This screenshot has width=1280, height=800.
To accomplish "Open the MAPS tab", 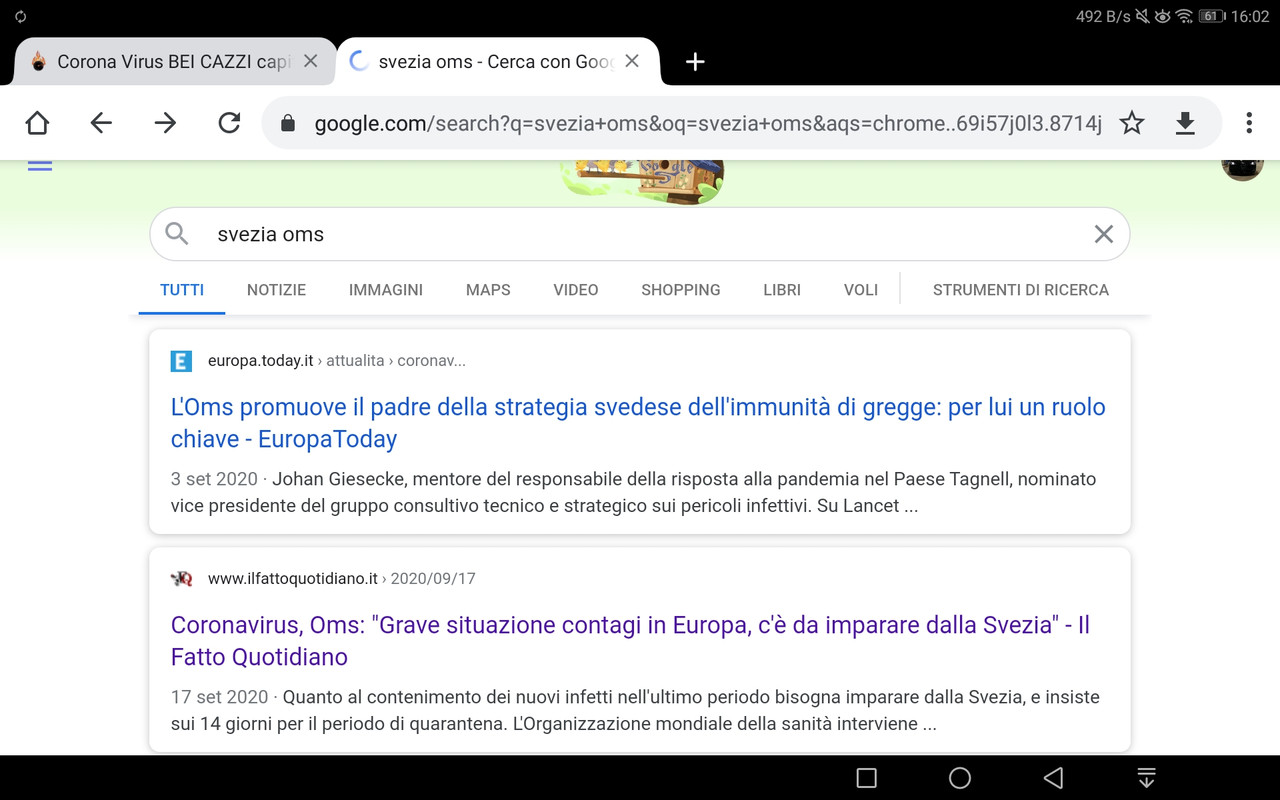I will coord(488,290).
